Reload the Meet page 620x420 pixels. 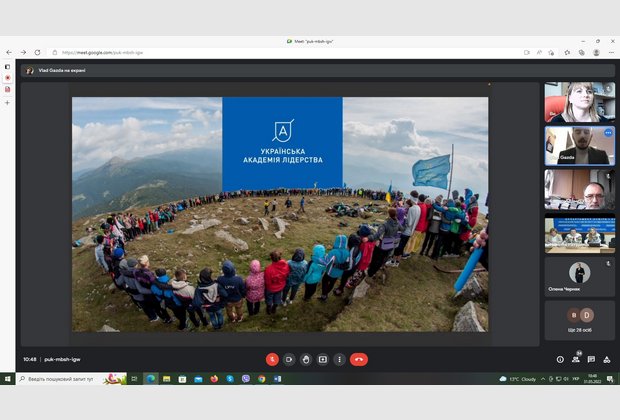(38, 52)
